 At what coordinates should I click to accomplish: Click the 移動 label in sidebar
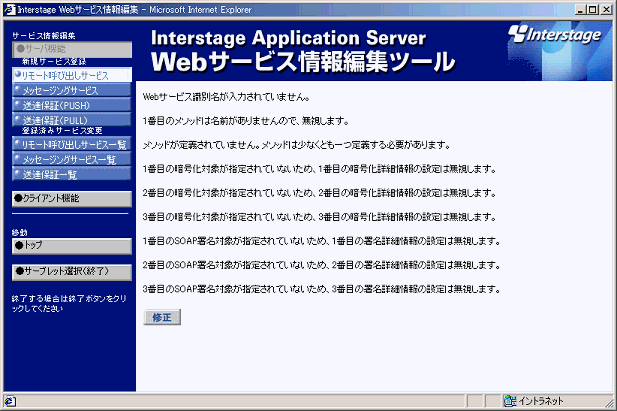(20, 233)
